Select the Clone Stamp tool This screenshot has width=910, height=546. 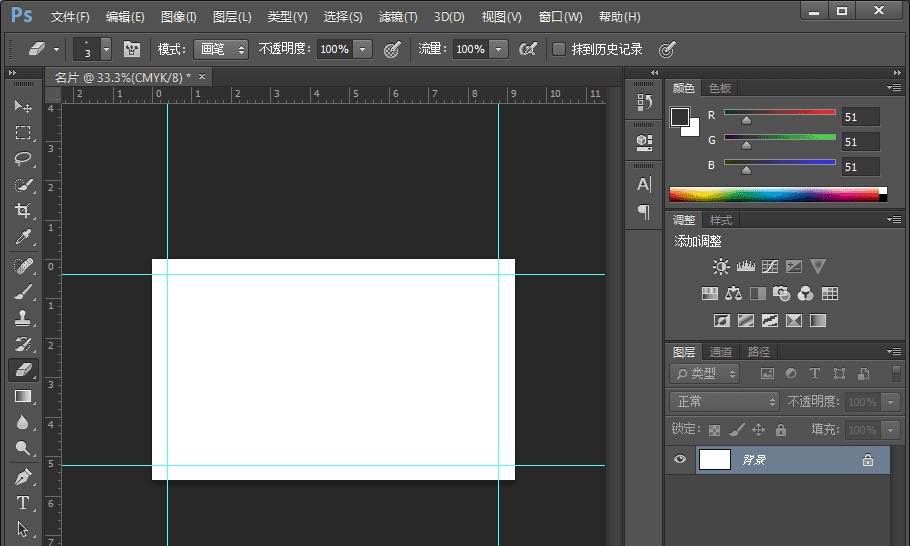(x=23, y=318)
